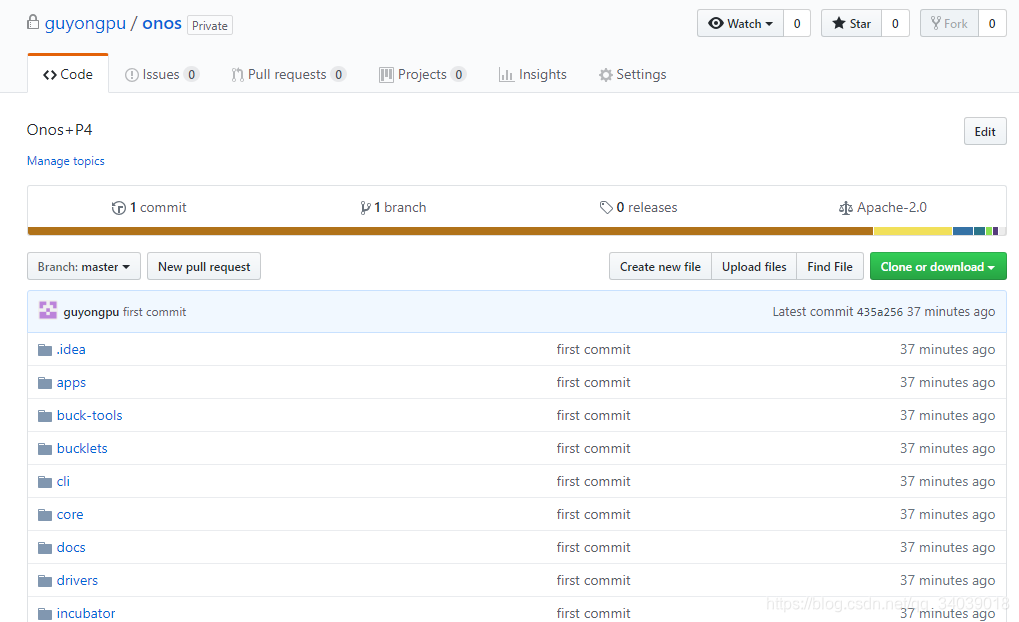View the 1 commit history
1019x622 pixels.
pos(149,207)
